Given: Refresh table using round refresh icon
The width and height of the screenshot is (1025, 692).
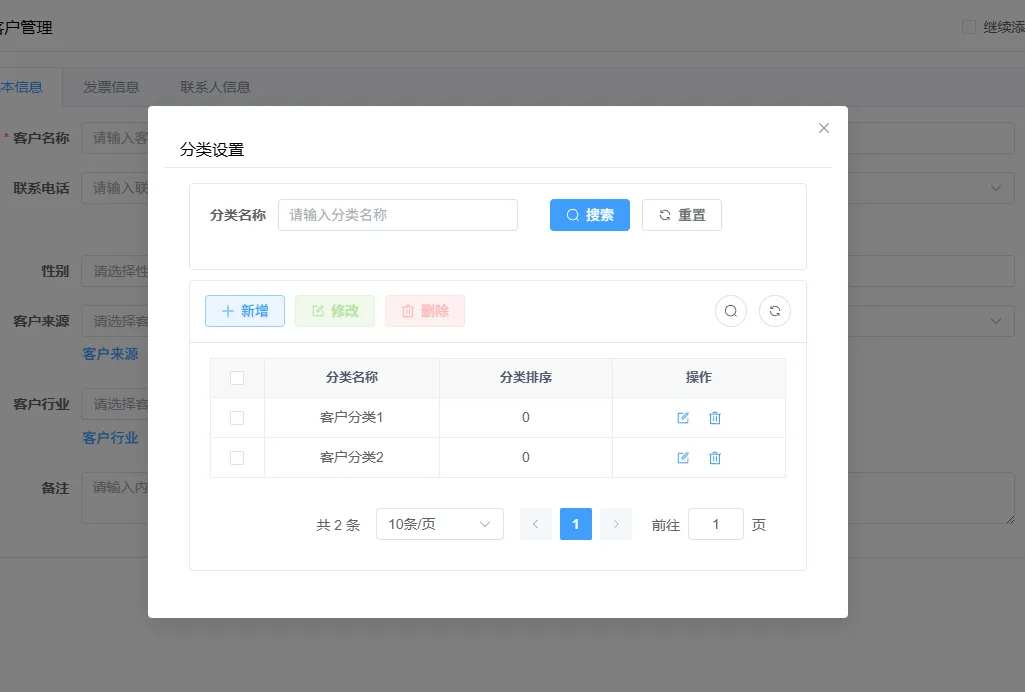Looking at the screenshot, I should click(x=775, y=311).
